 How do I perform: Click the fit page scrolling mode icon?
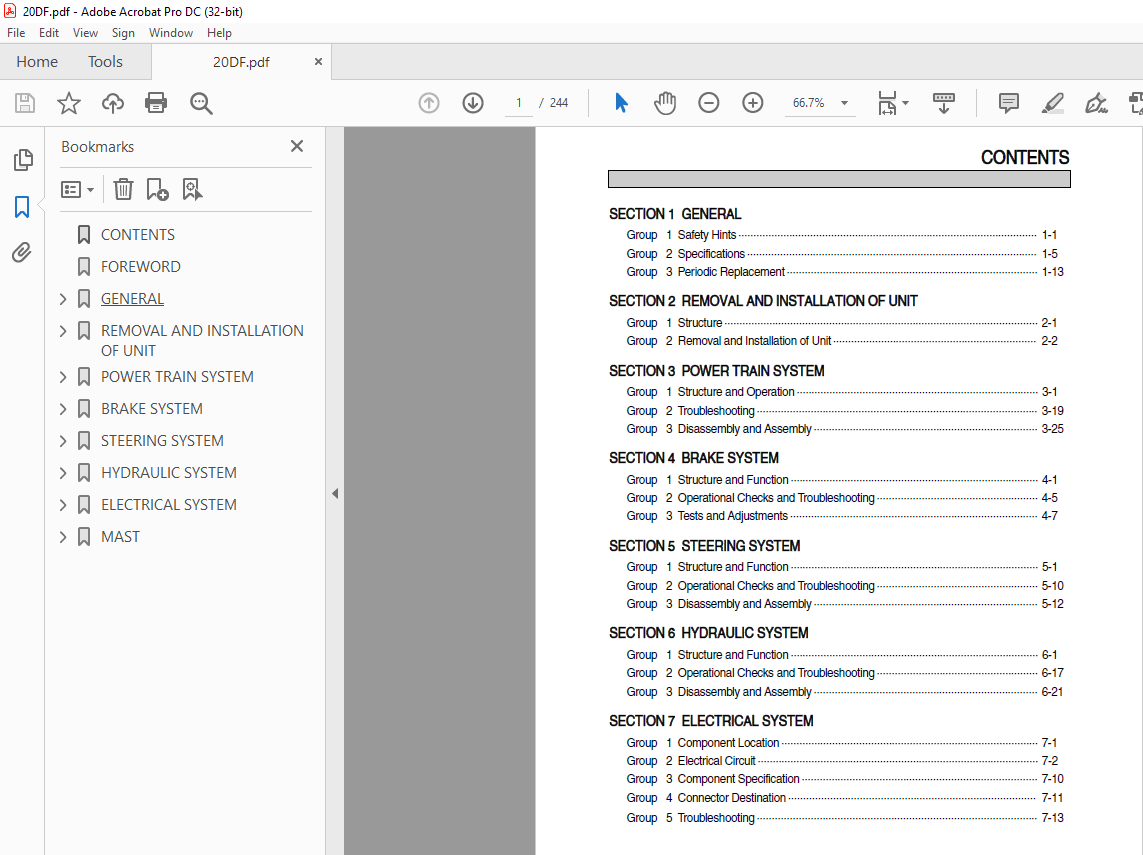887,103
